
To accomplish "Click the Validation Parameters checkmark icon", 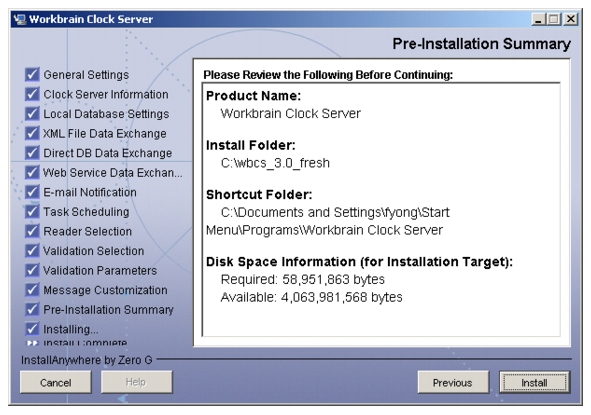I will pos(32,270).
